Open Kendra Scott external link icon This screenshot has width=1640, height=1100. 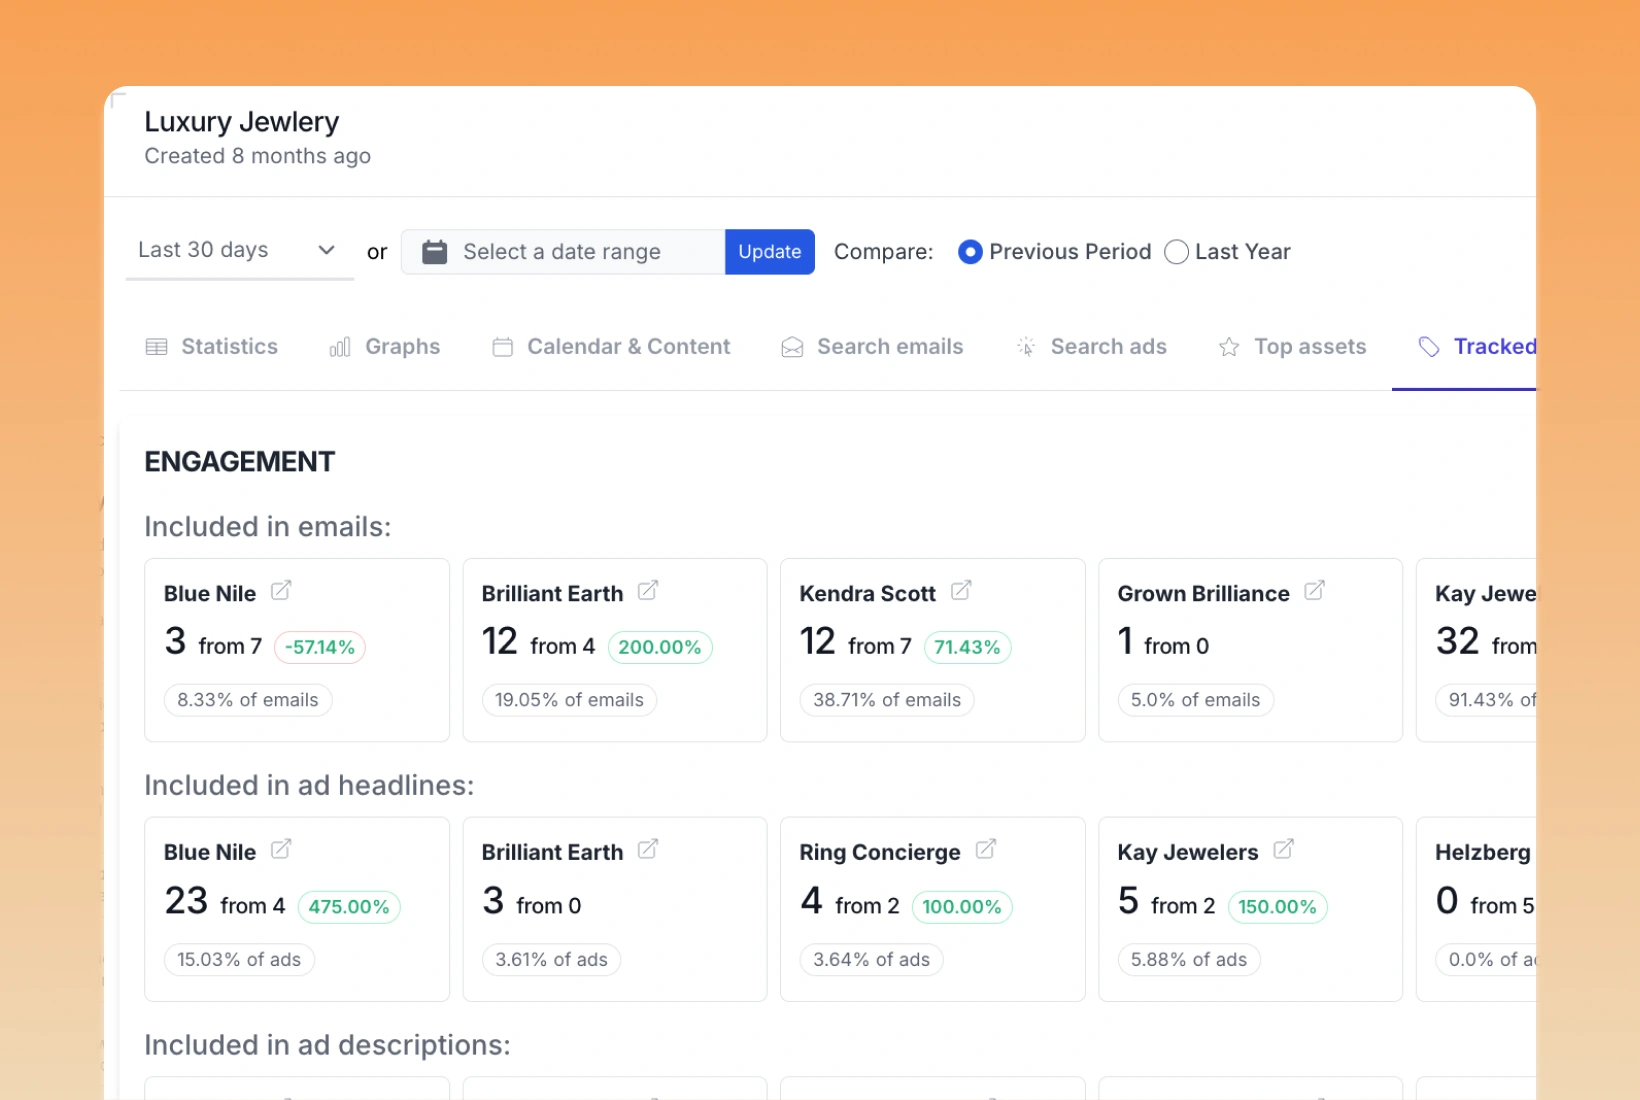point(961,591)
